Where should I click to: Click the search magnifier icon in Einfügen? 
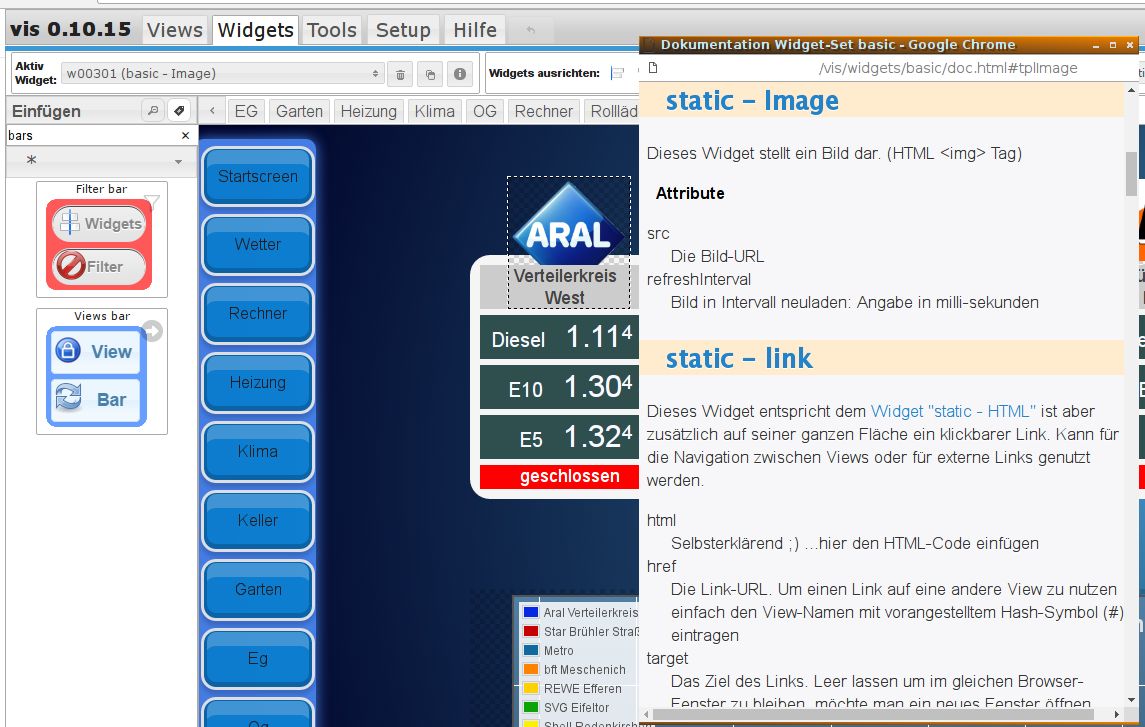[x=153, y=111]
